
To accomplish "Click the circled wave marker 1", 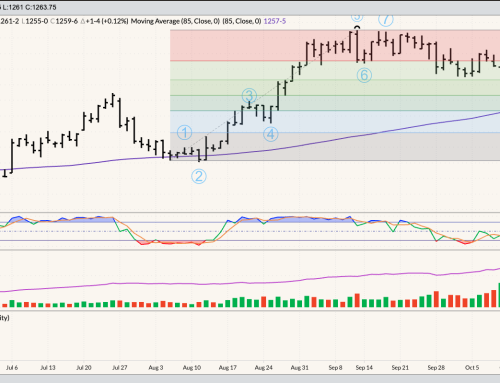I will click(184, 132).
